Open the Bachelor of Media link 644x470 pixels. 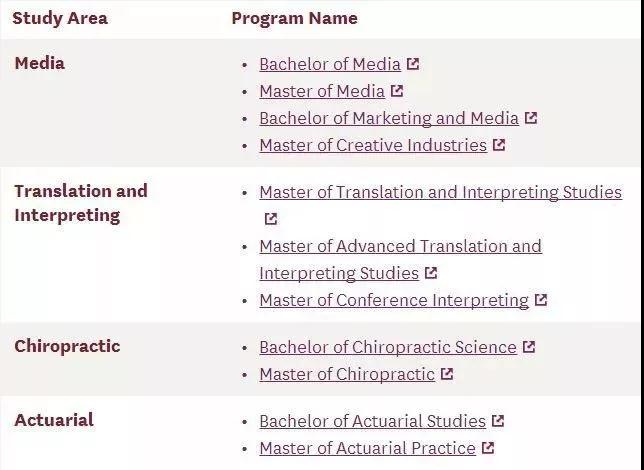pos(330,65)
